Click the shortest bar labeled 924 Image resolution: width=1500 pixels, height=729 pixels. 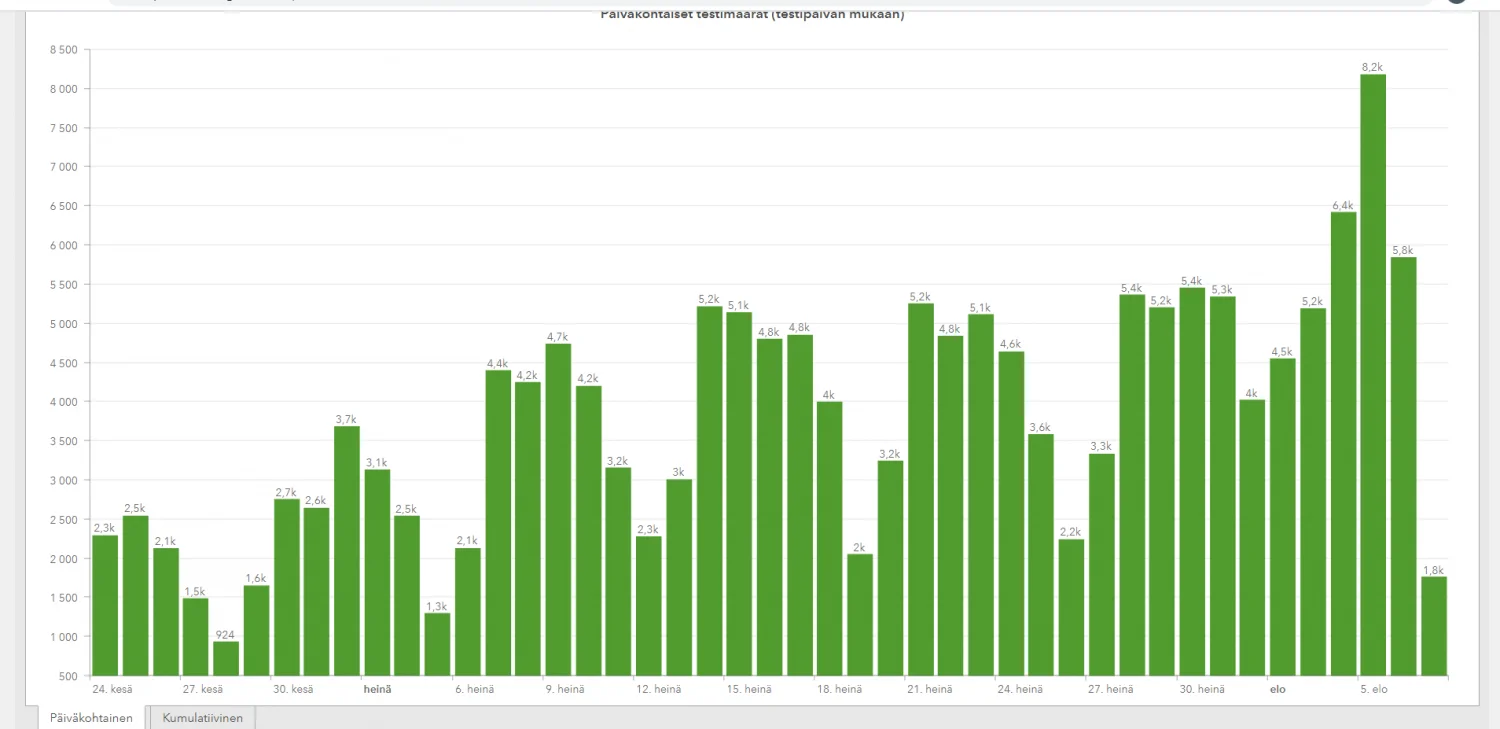[x=226, y=658]
